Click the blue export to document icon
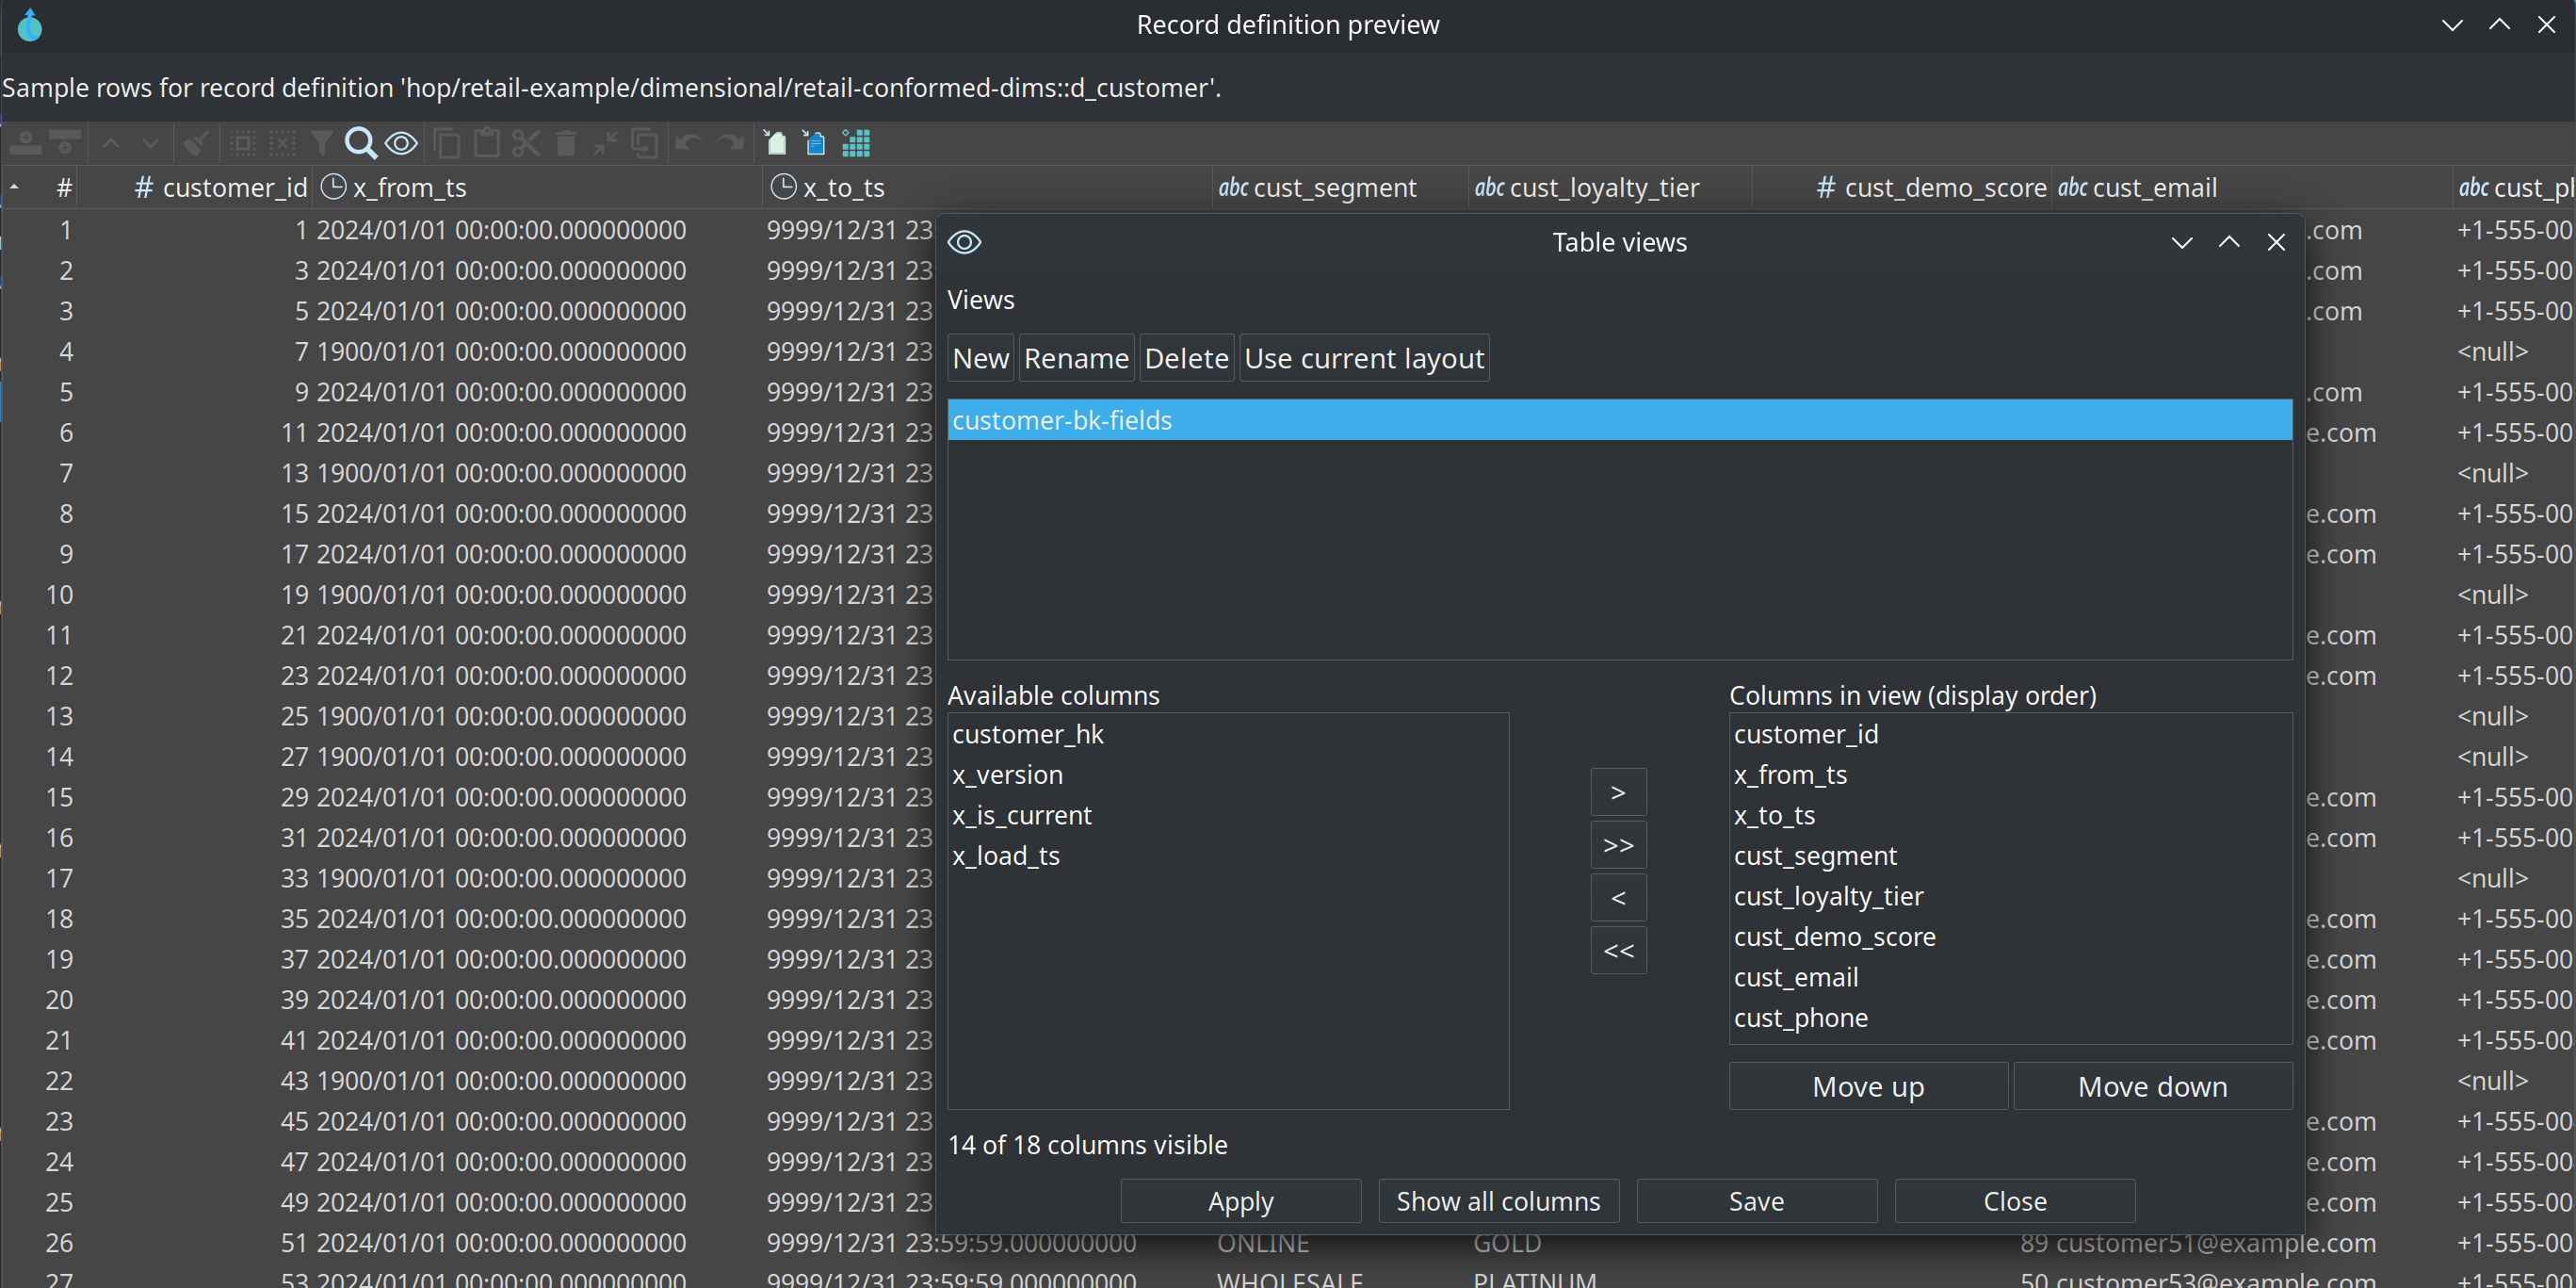Viewport: 2576px width, 1288px height. click(814, 143)
